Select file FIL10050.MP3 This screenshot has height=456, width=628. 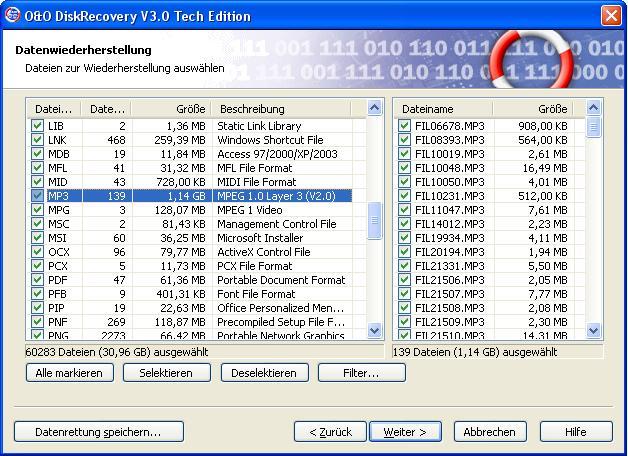450,182
